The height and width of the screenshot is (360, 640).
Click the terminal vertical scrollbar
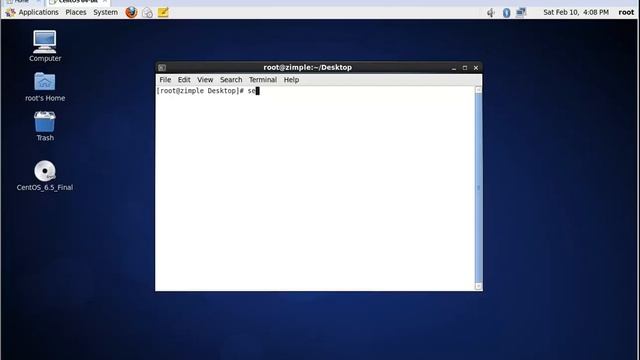point(478,188)
